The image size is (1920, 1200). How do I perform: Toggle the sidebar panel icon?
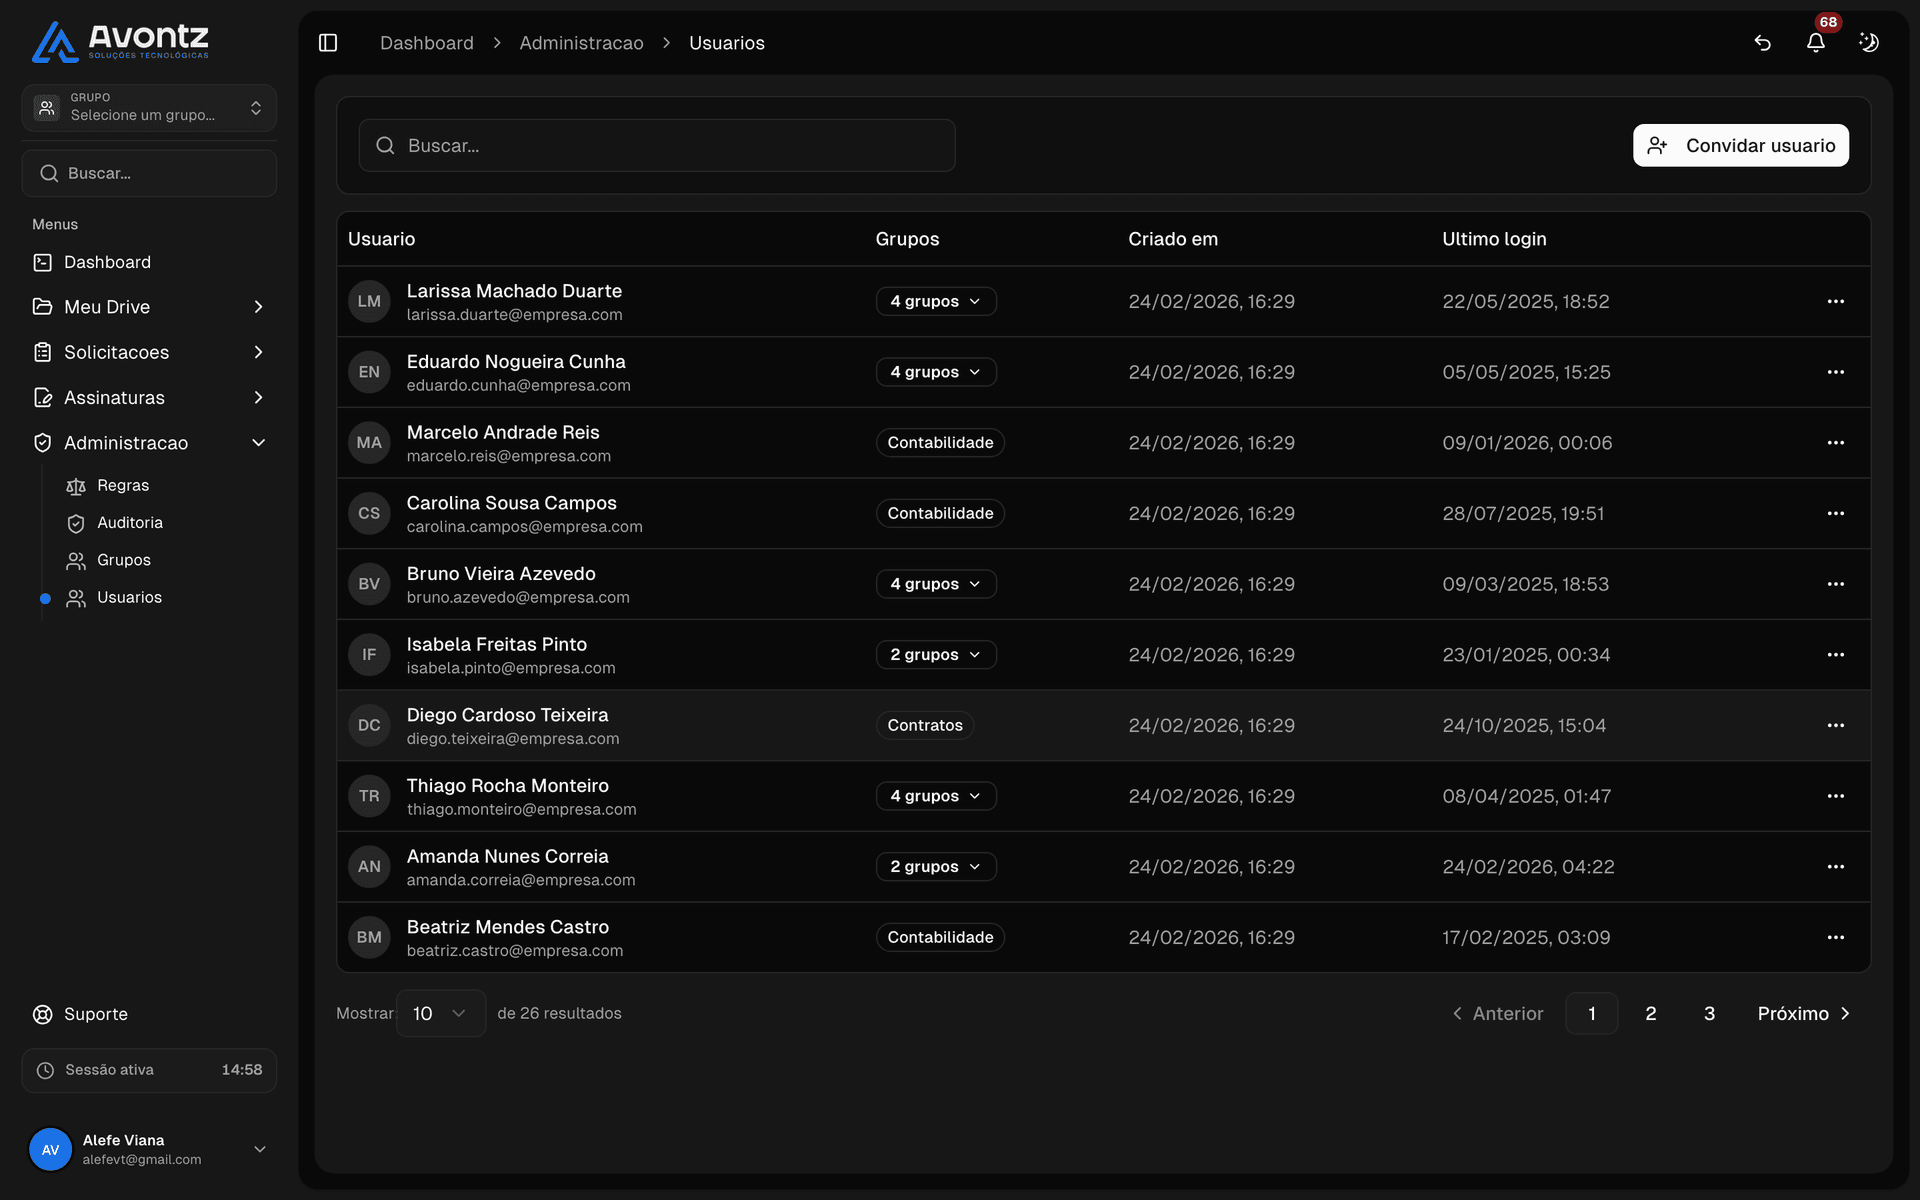coord(328,43)
